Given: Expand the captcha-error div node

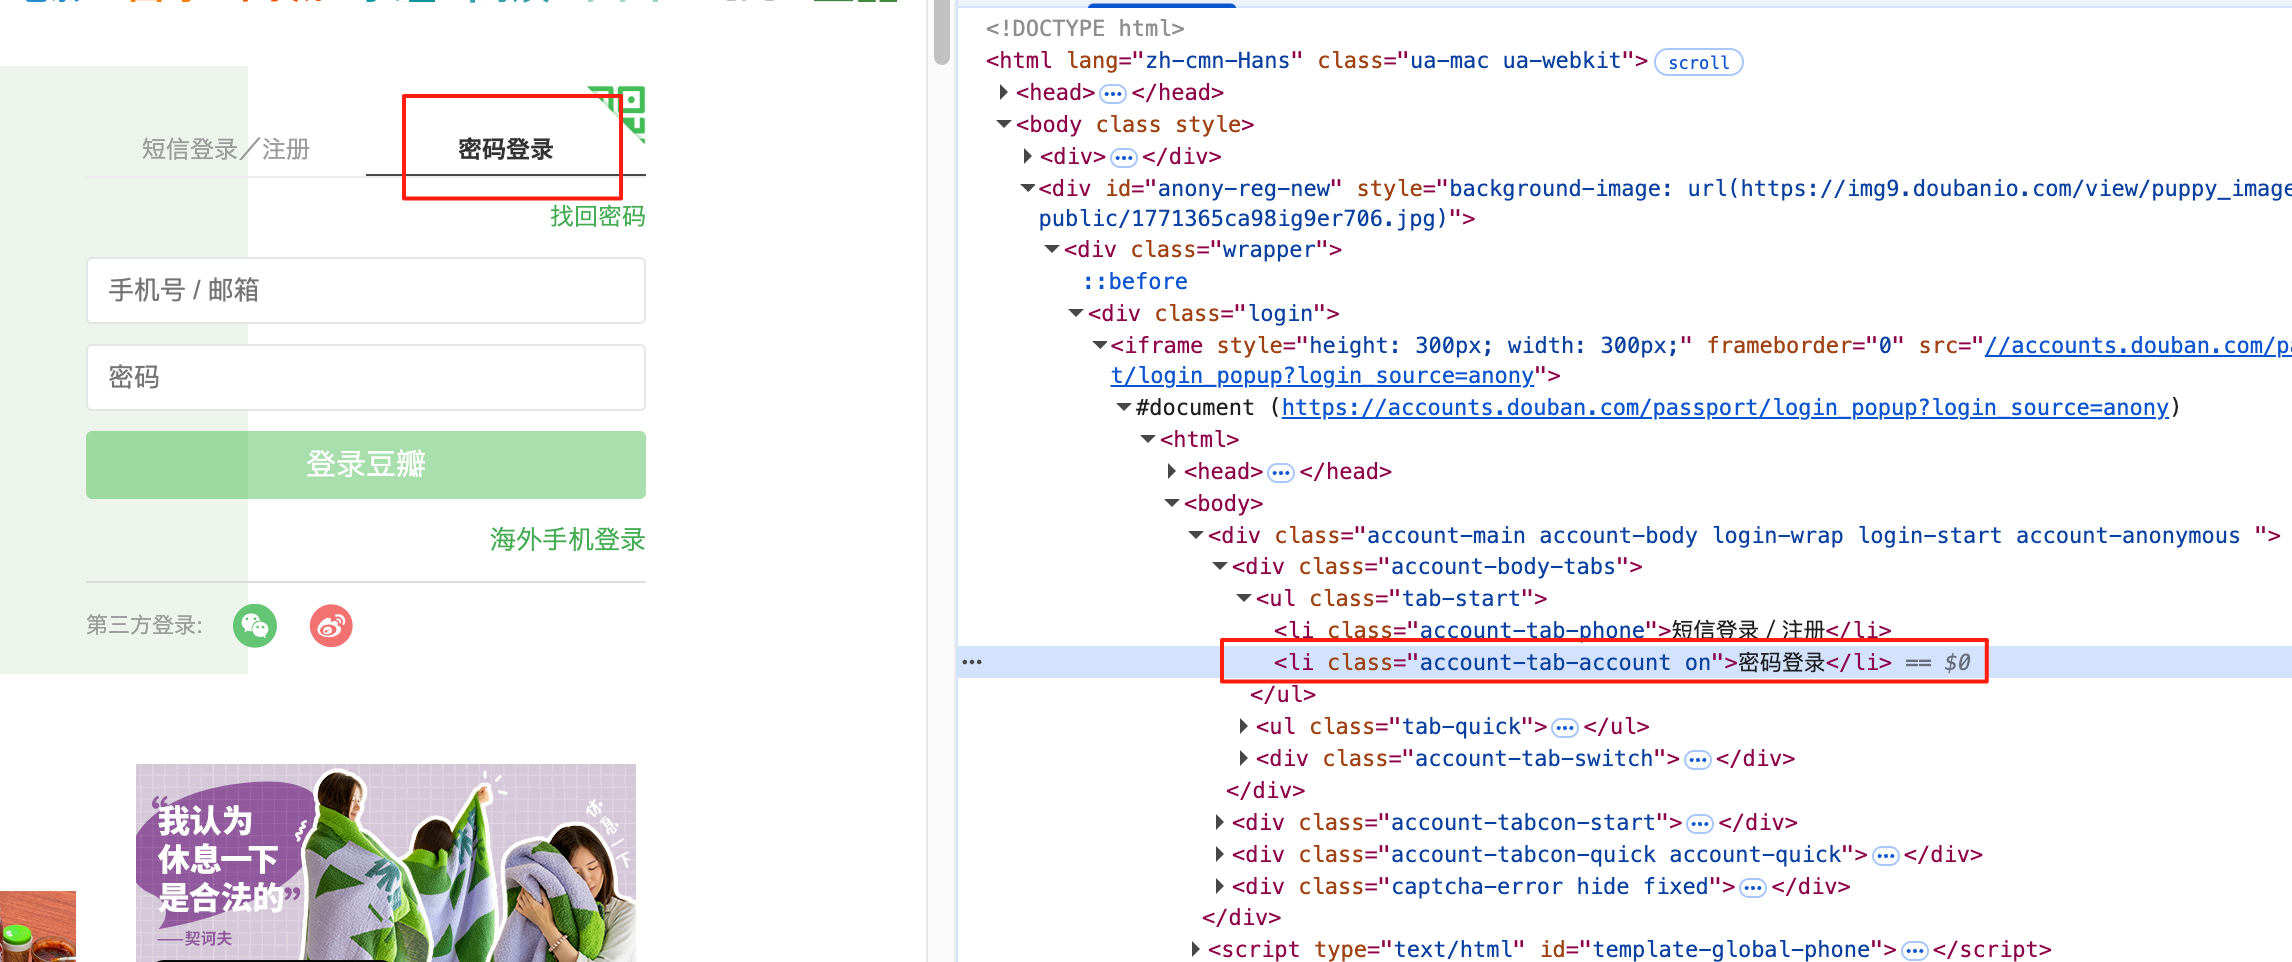Looking at the screenshot, I should [x=1220, y=886].
